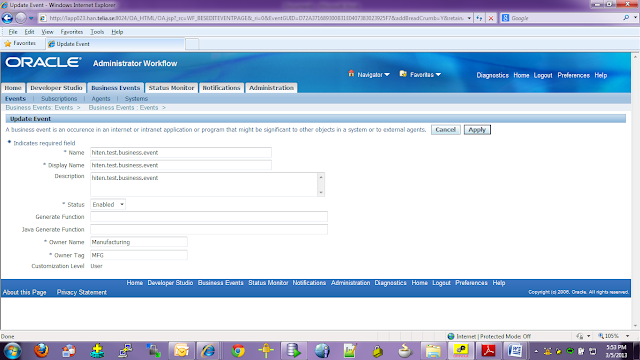Open Adobe Reader taskbar icon
Image resolution: width=640 pixels, height=360 pixels.
point(488,351)
